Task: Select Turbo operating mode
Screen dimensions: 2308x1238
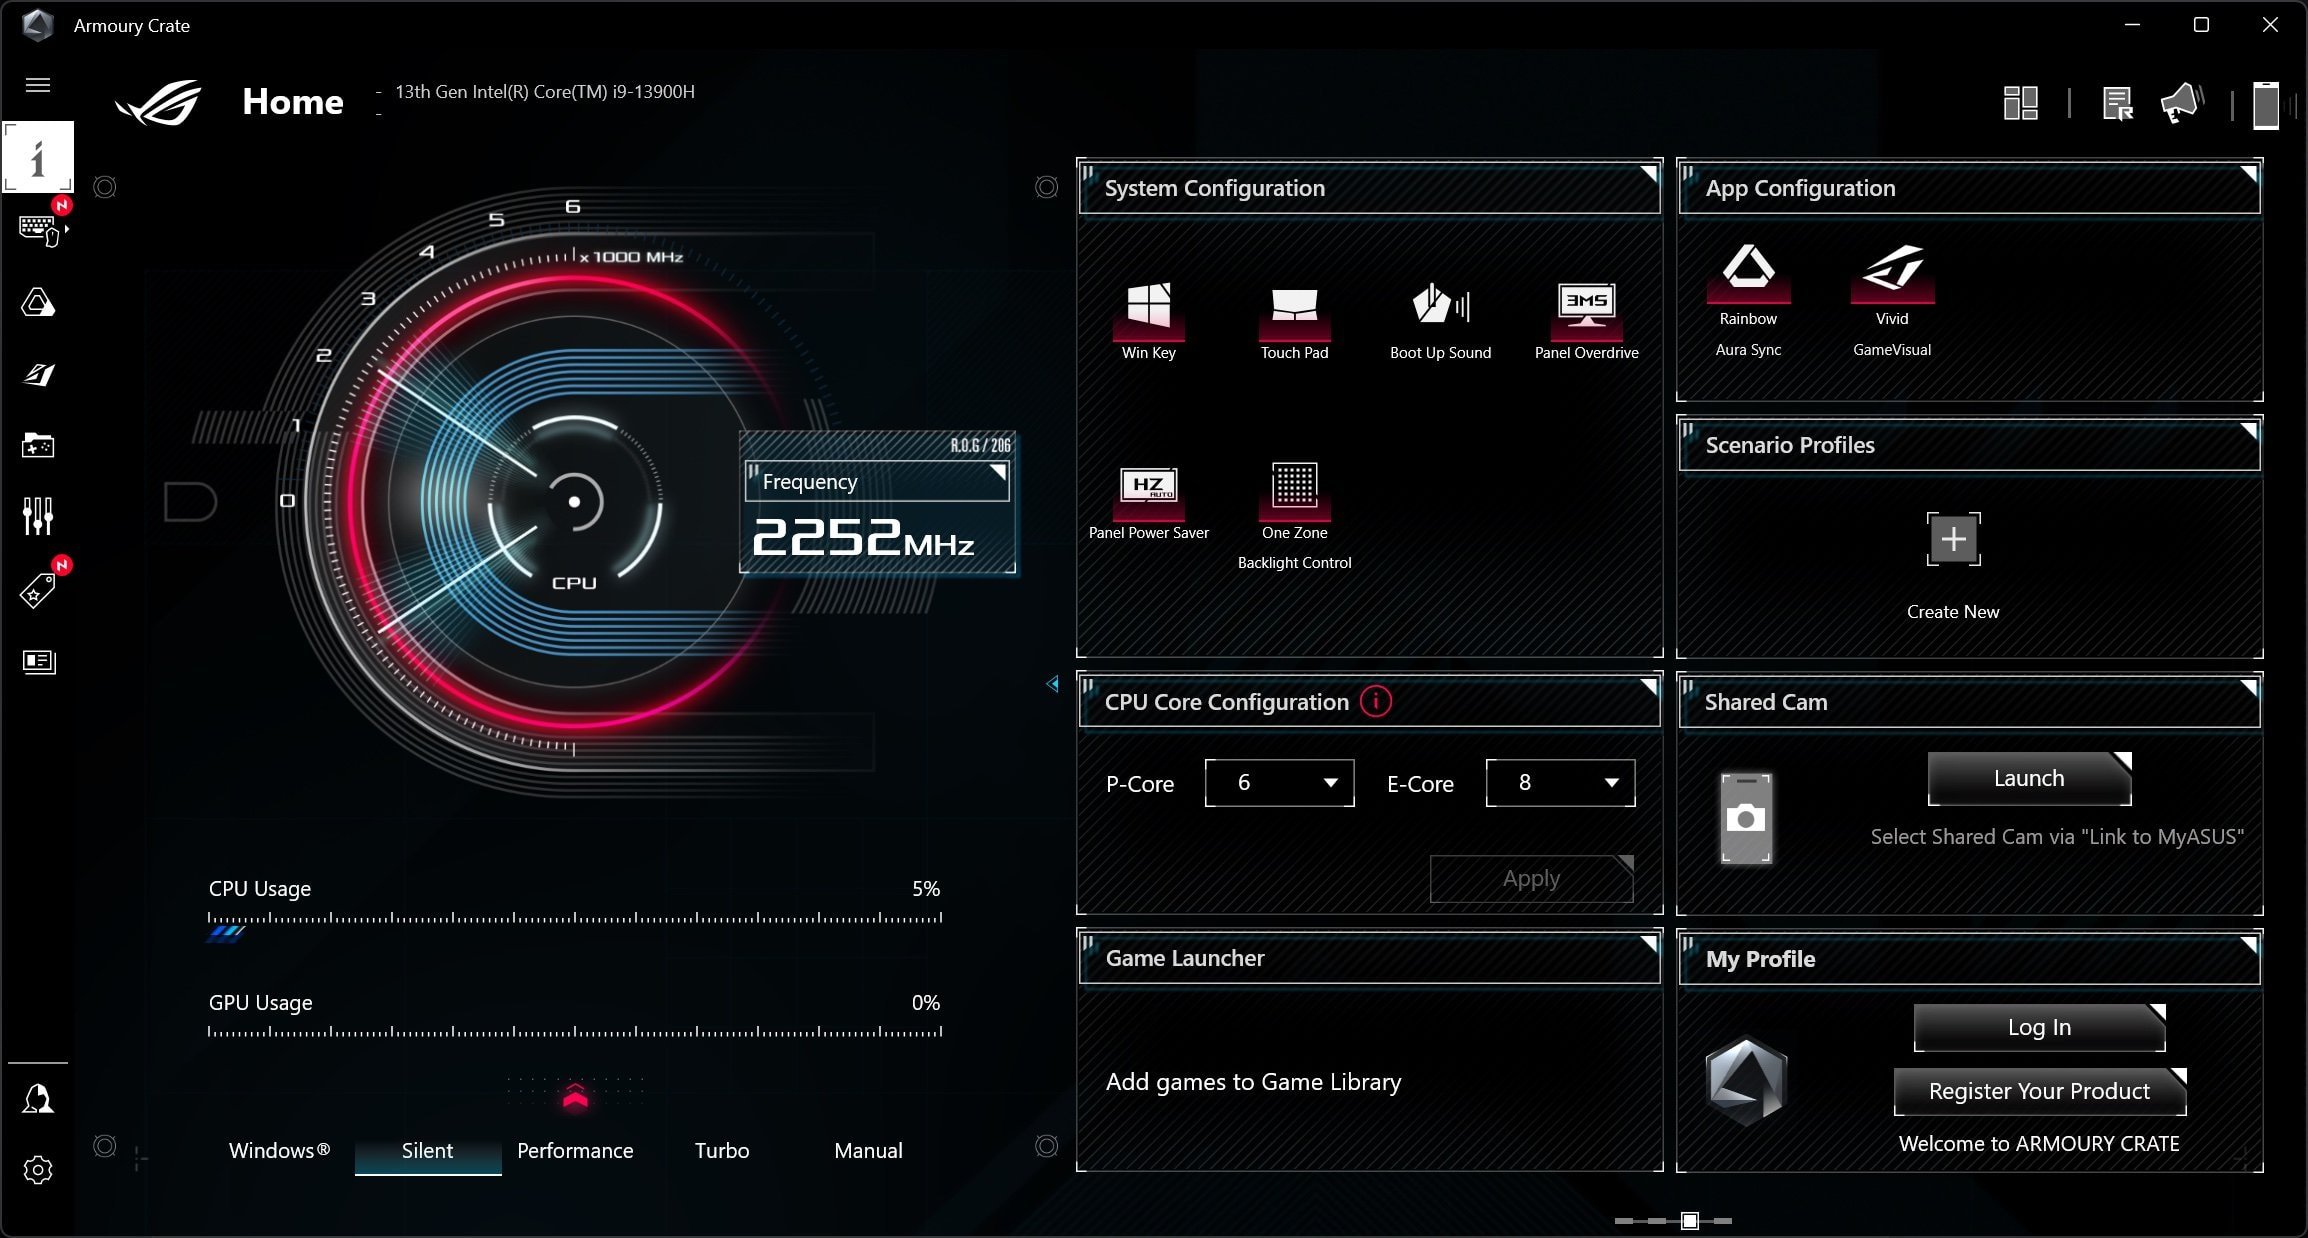Action: click(x=721, y=1150)
